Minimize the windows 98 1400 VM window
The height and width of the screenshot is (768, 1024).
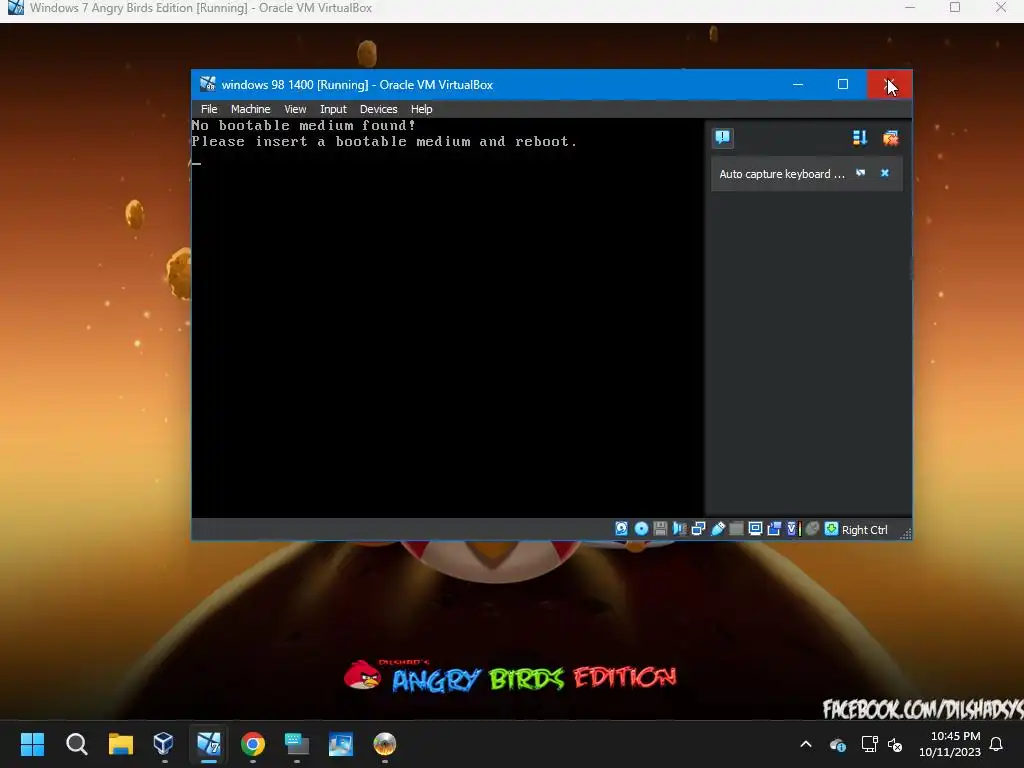point(797,84)
